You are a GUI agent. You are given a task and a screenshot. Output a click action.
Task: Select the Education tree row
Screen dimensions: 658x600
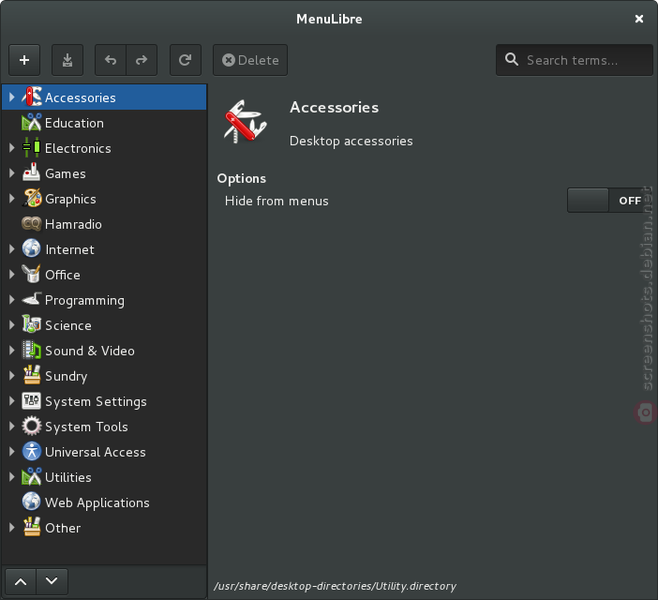pos(104,123)
